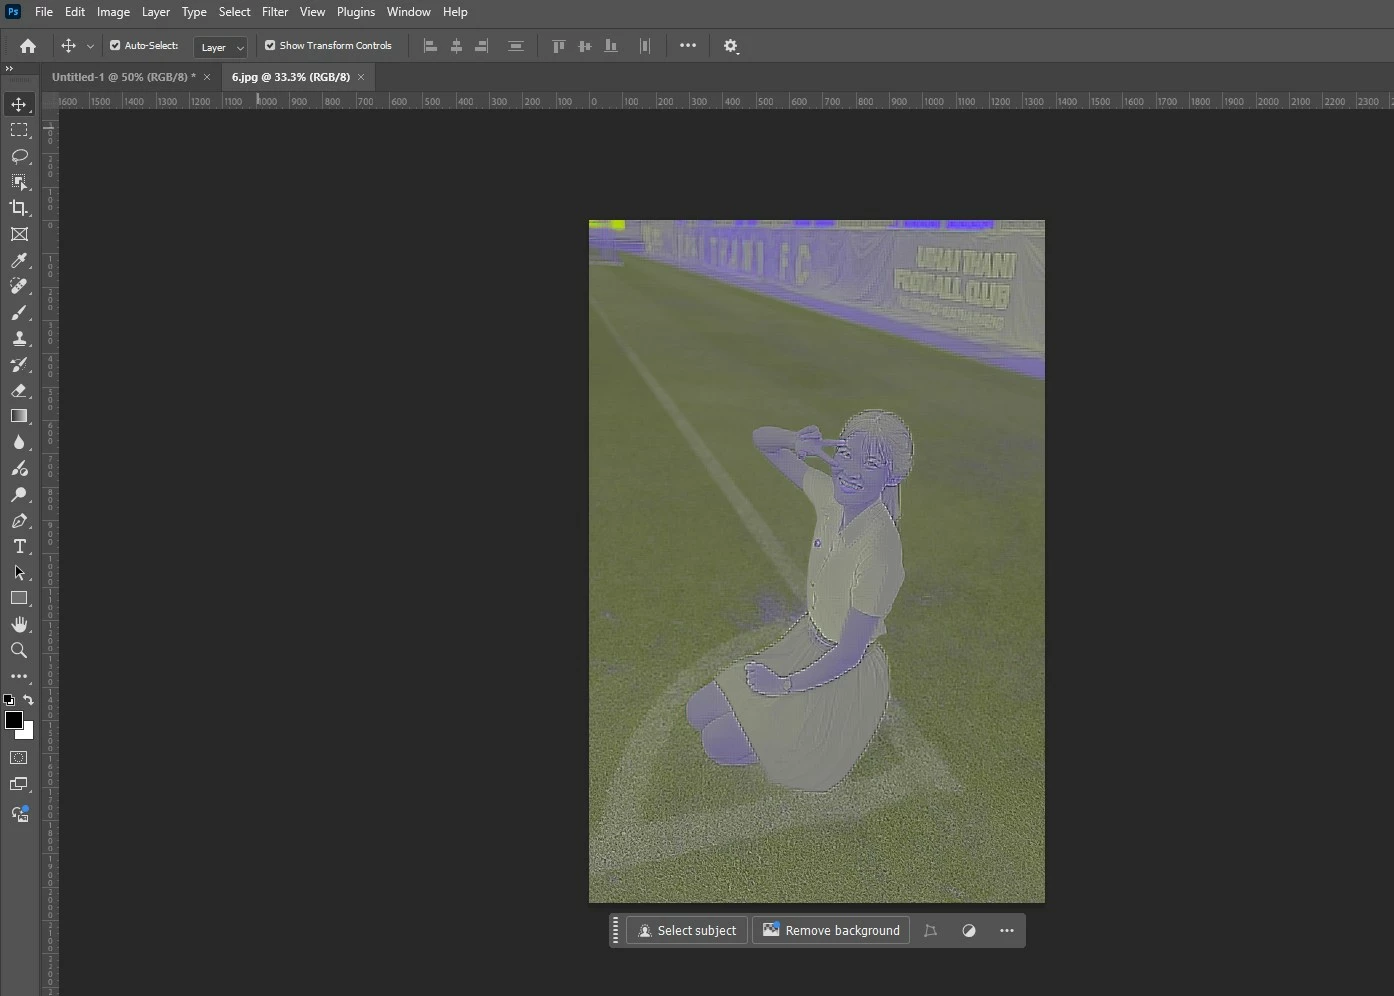Open contextual task bar more options
1394x996 pixels.
click(x=1007, y=930)
